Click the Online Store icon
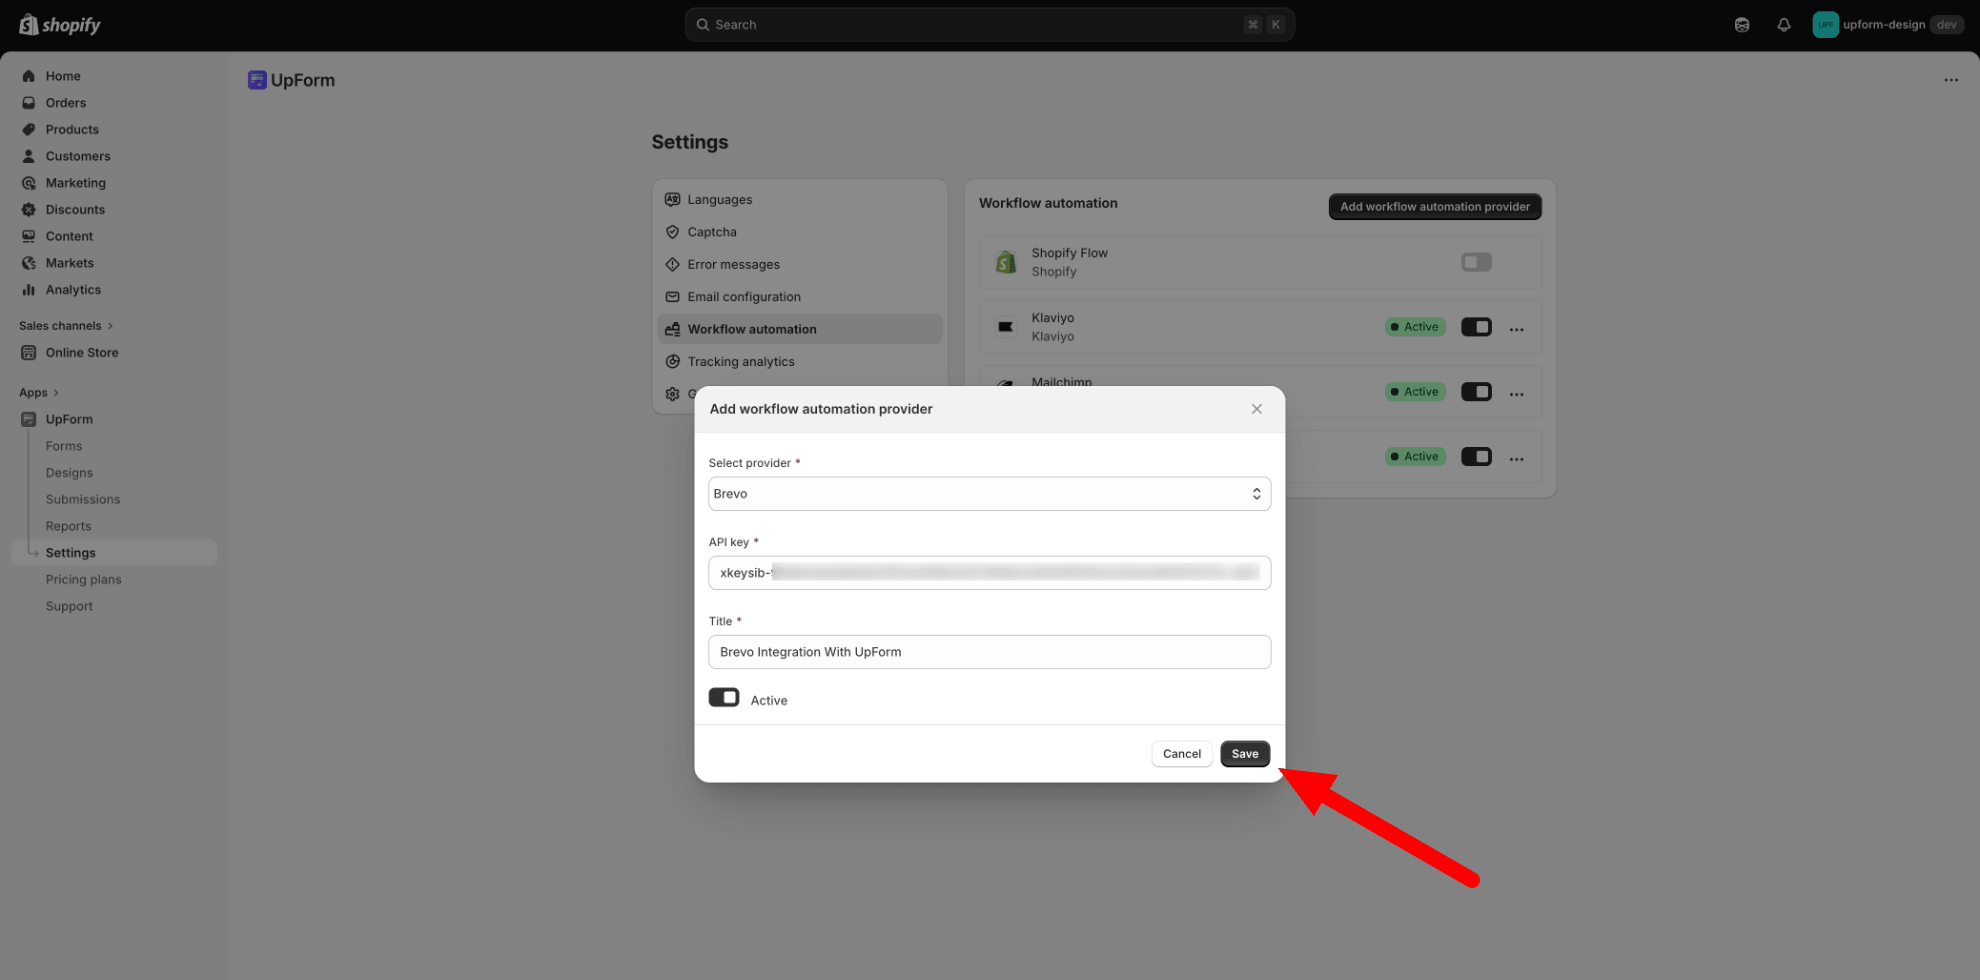This screenshot has height=980, width=1980. (x=29, y=353)
